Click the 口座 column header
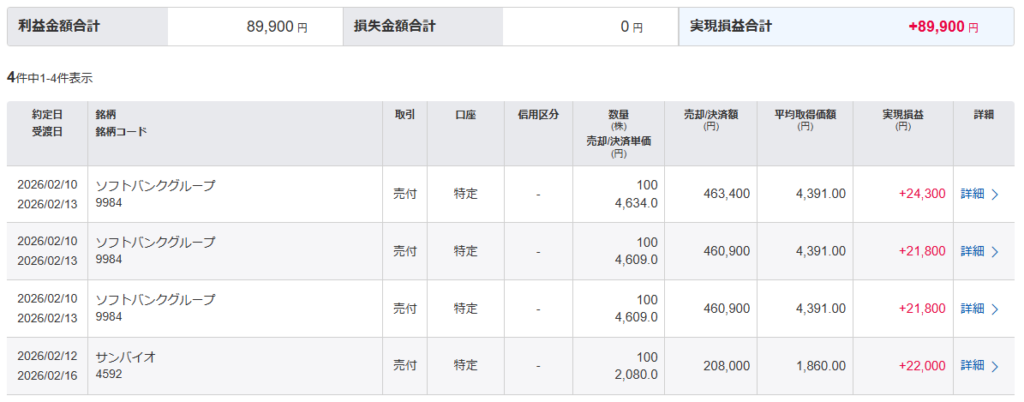Image resolution: width=1024 pixels, height=402 pixels. click(465, 115)
